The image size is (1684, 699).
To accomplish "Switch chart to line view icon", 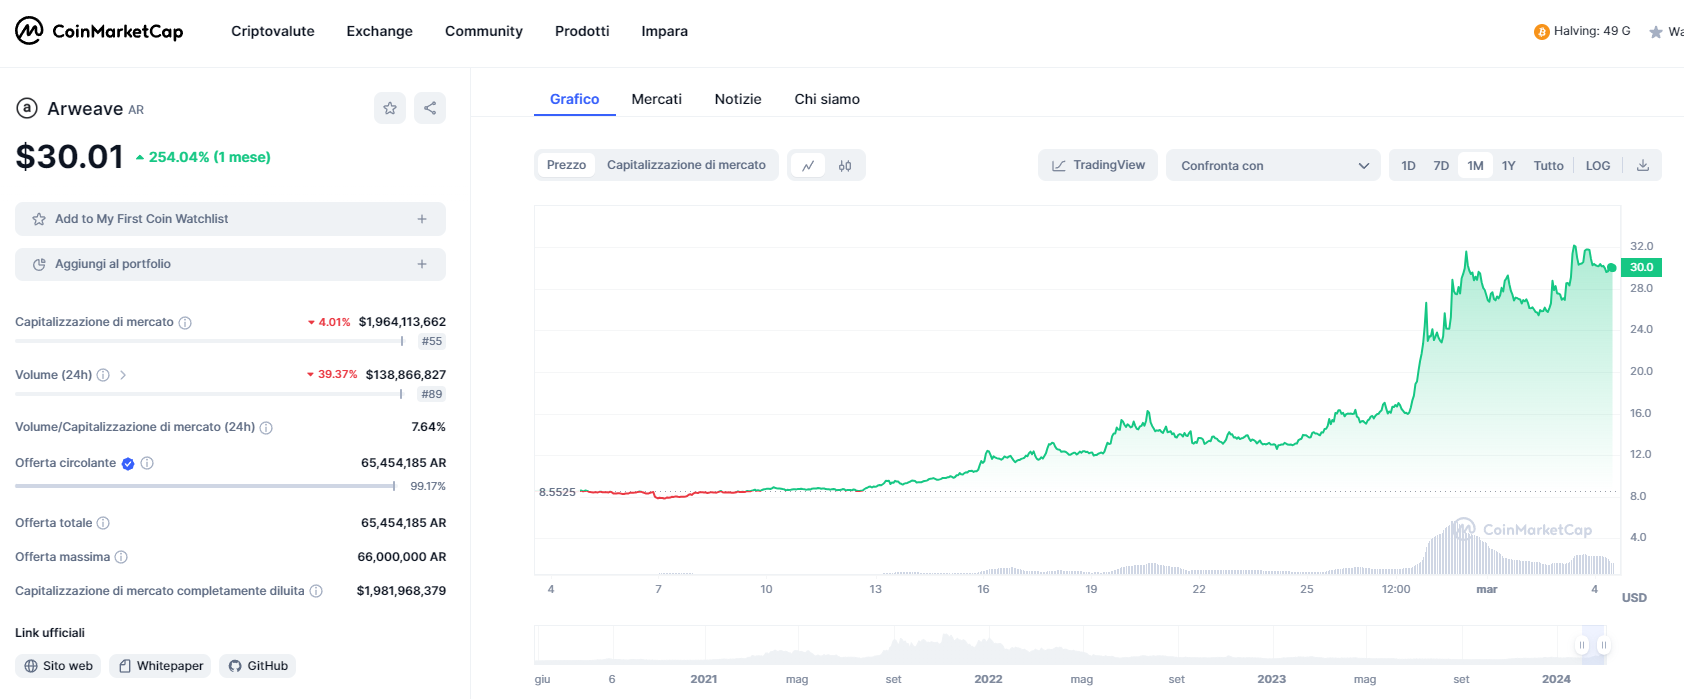I will (808, 166).
